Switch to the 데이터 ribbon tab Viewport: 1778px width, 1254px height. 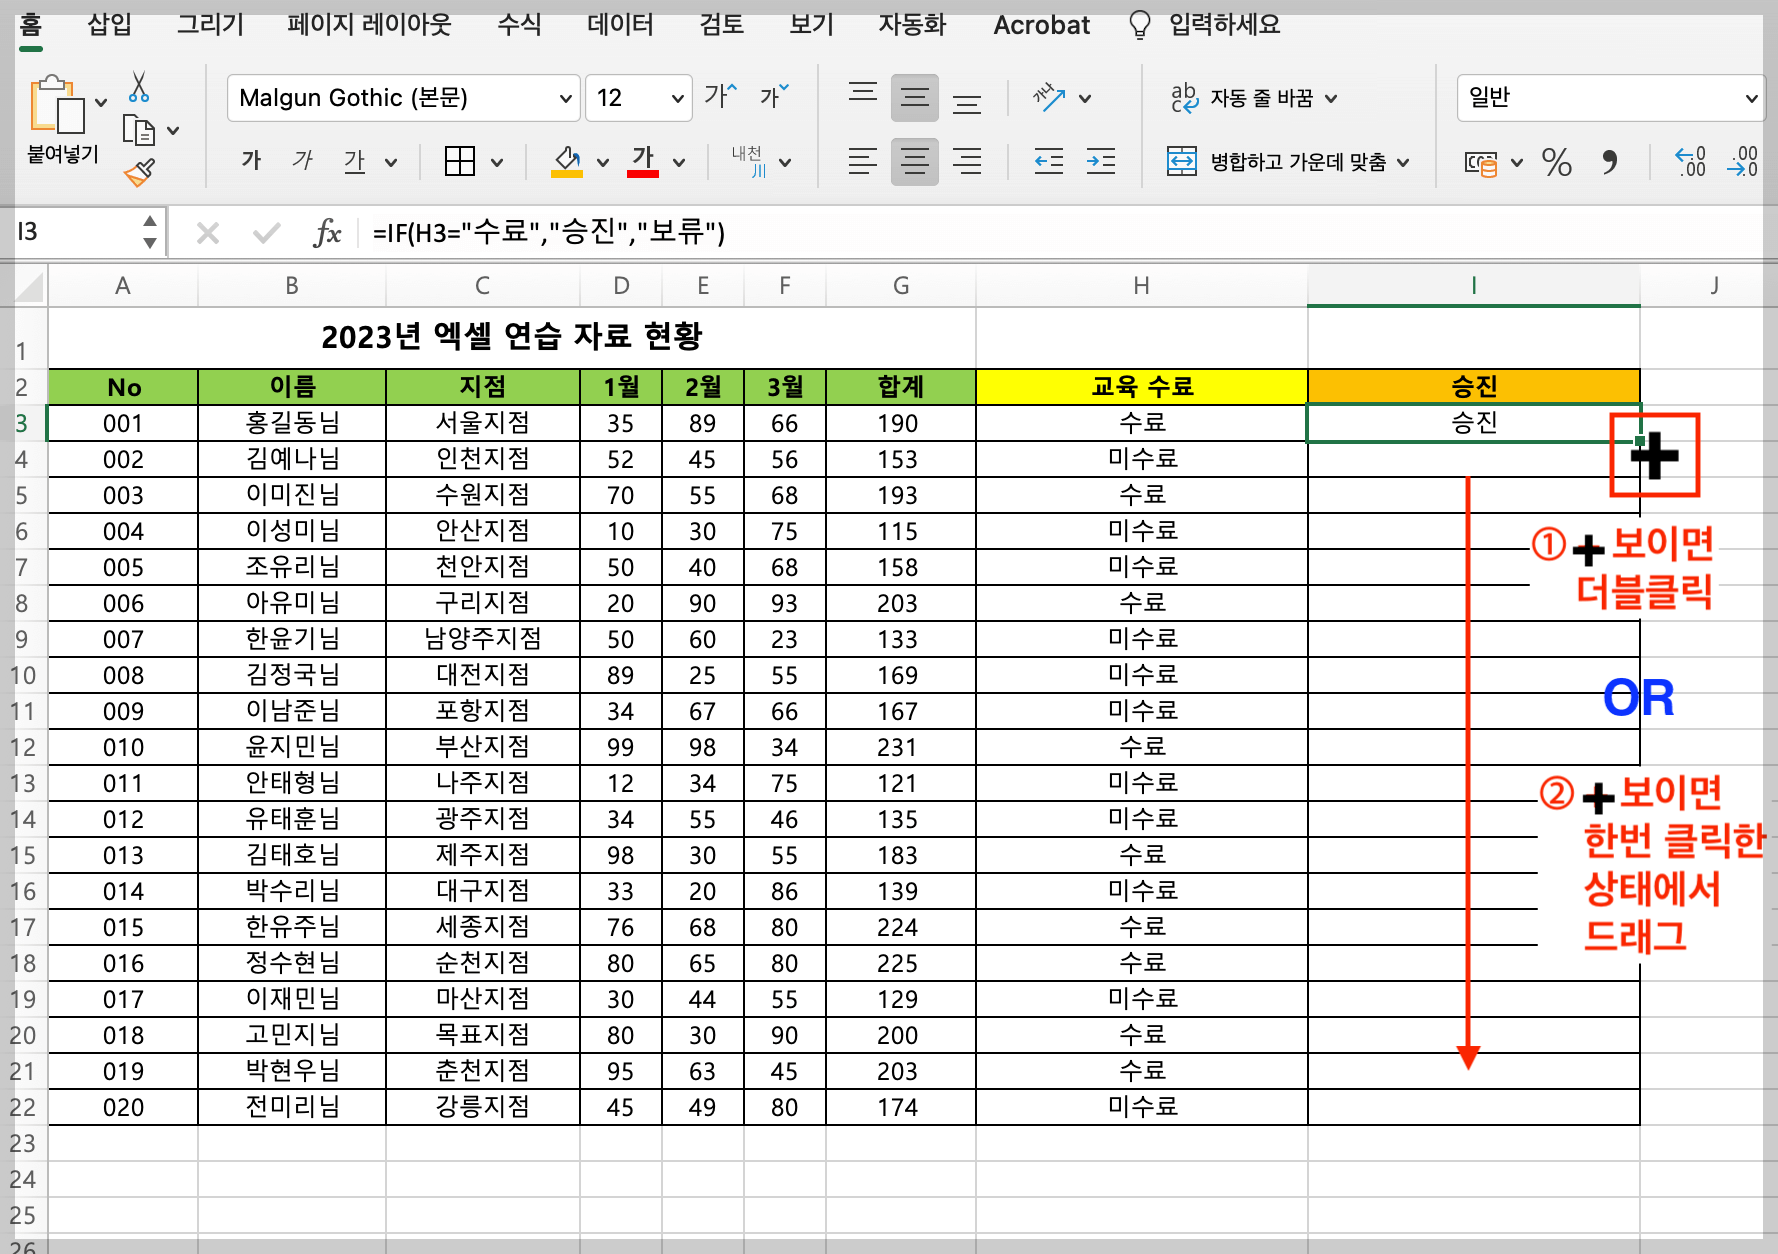tap(619, 25)
